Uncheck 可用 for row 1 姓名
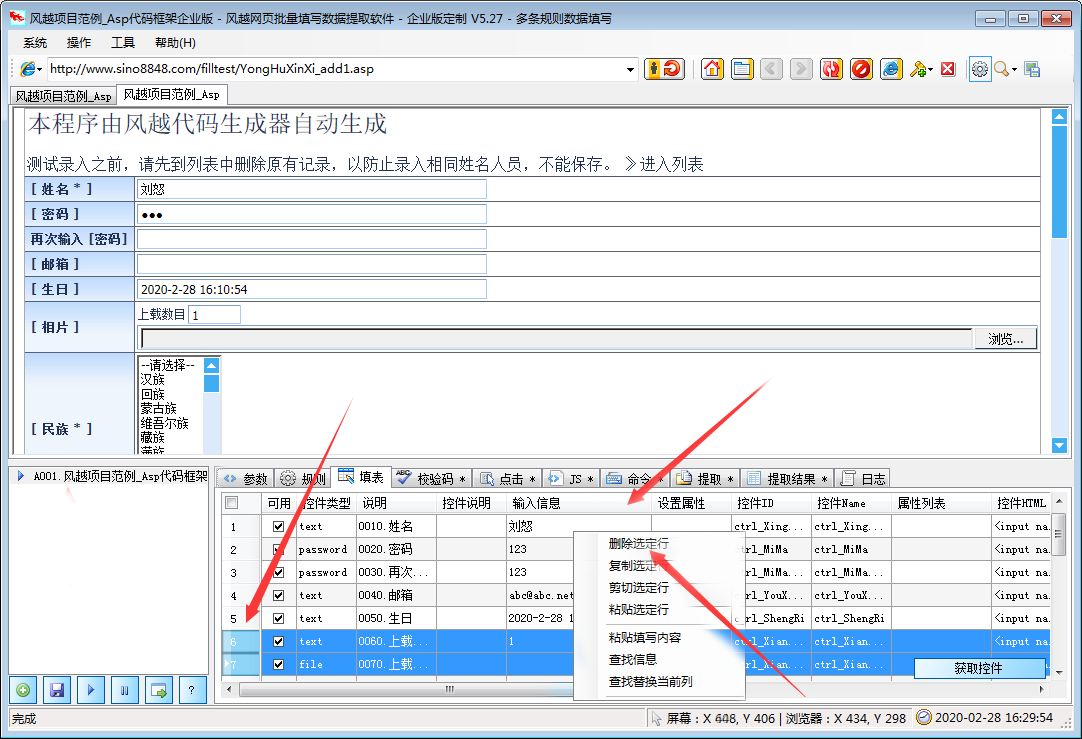Screen dimensions: 1082x739 [279, 526]
